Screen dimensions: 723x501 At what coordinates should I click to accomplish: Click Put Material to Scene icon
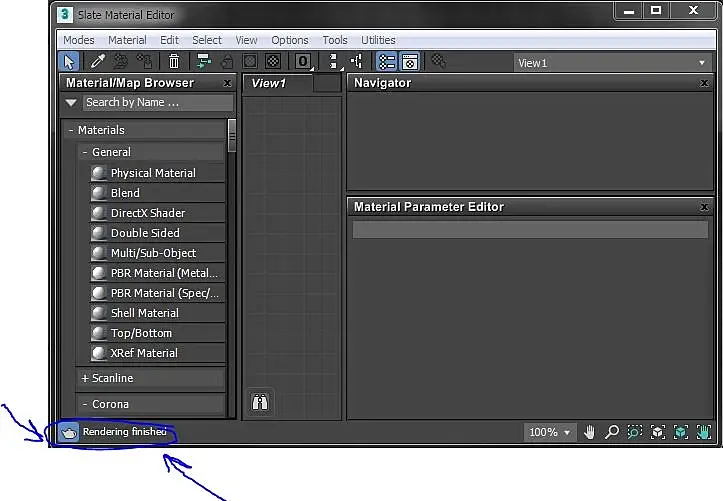[x=121, y=61]
